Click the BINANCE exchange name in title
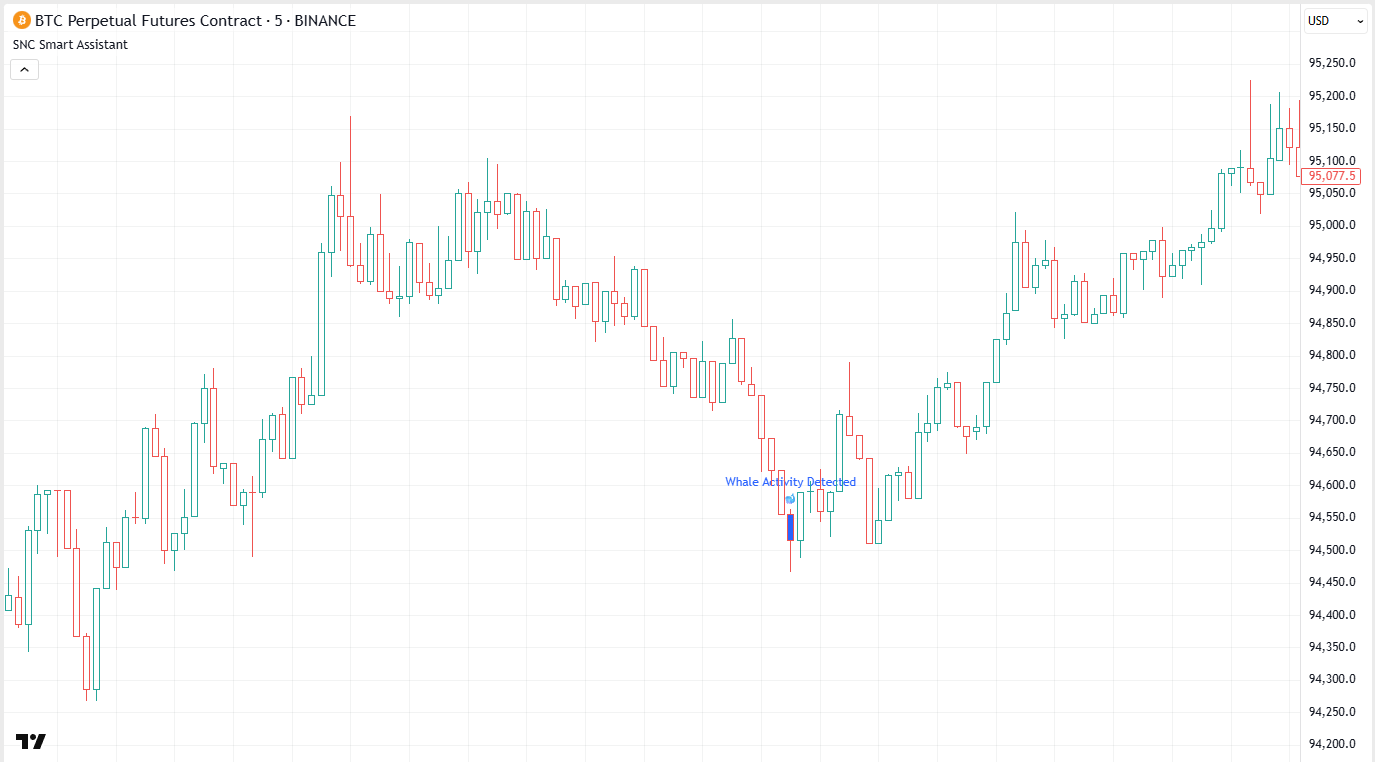 (324, 20)
